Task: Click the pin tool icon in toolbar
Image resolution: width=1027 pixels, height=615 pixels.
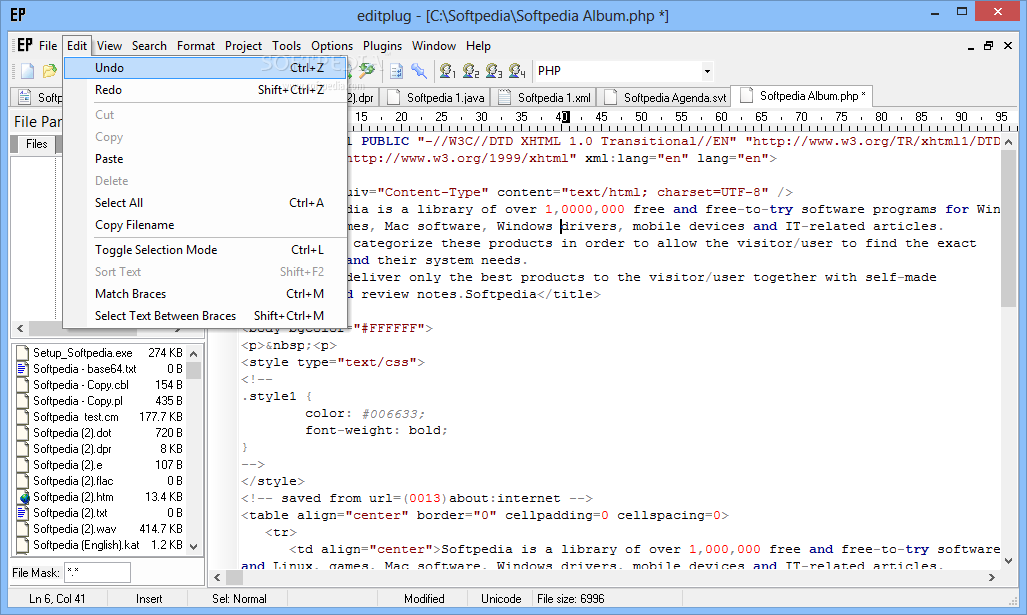Action: 419,71
